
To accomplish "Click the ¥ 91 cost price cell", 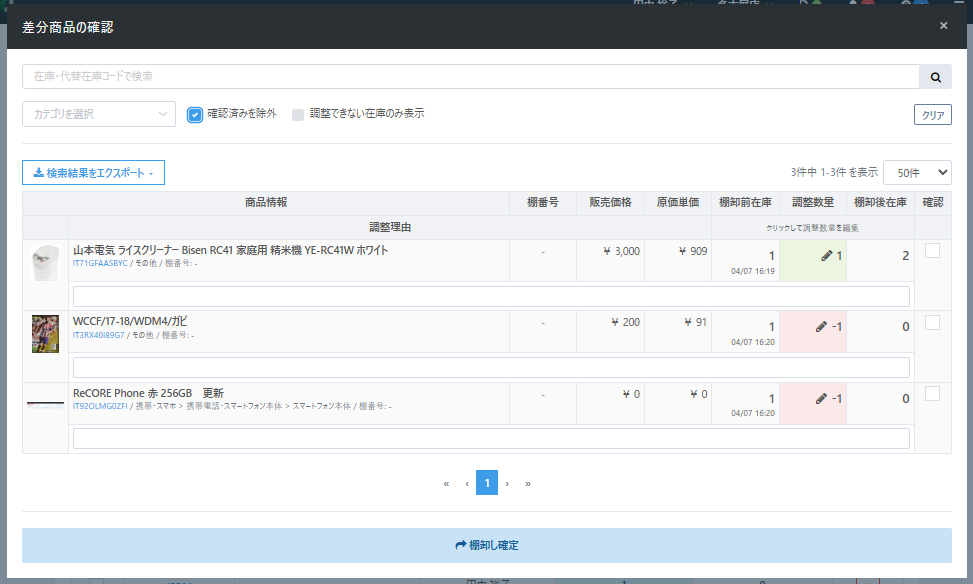I will (x=678, y=331).
